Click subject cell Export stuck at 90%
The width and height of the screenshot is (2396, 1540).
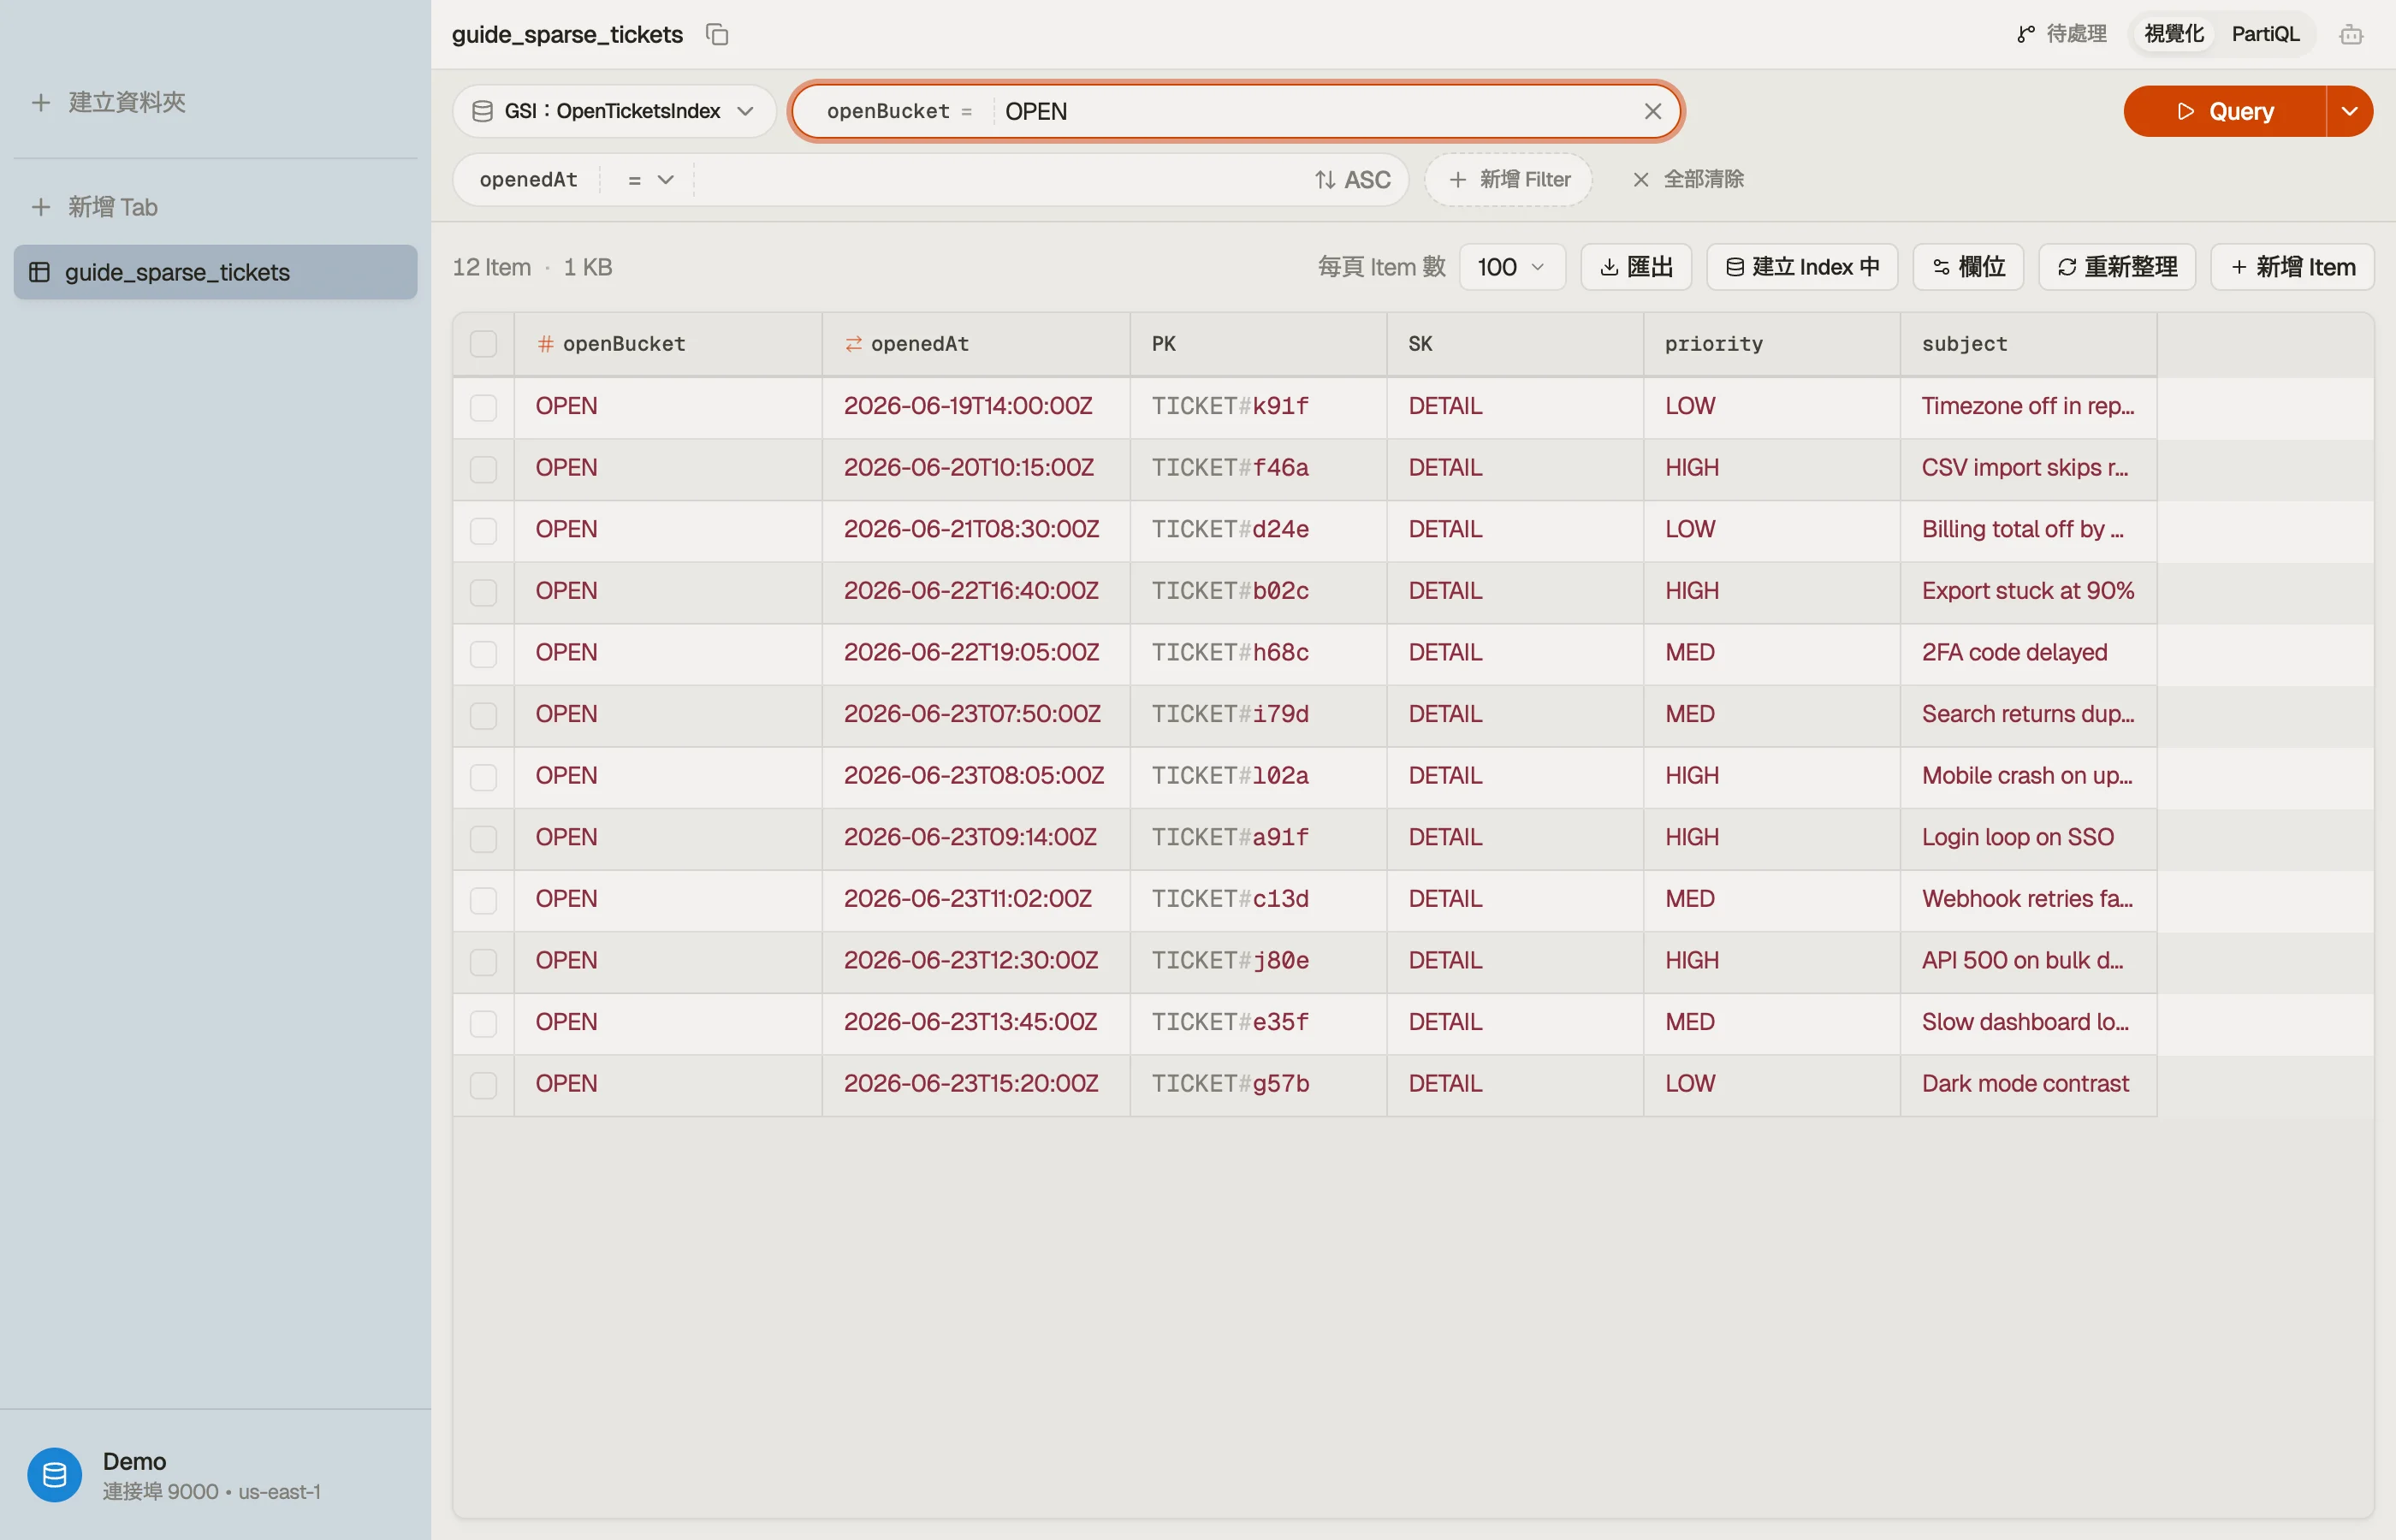[2028, 592]
